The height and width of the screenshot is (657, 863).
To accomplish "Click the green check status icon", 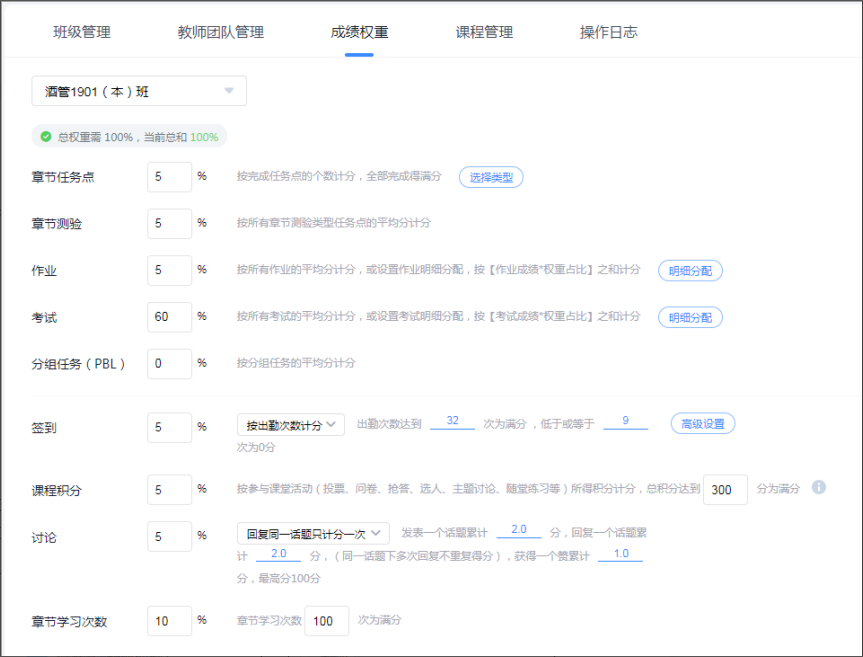I will [46, 136].
